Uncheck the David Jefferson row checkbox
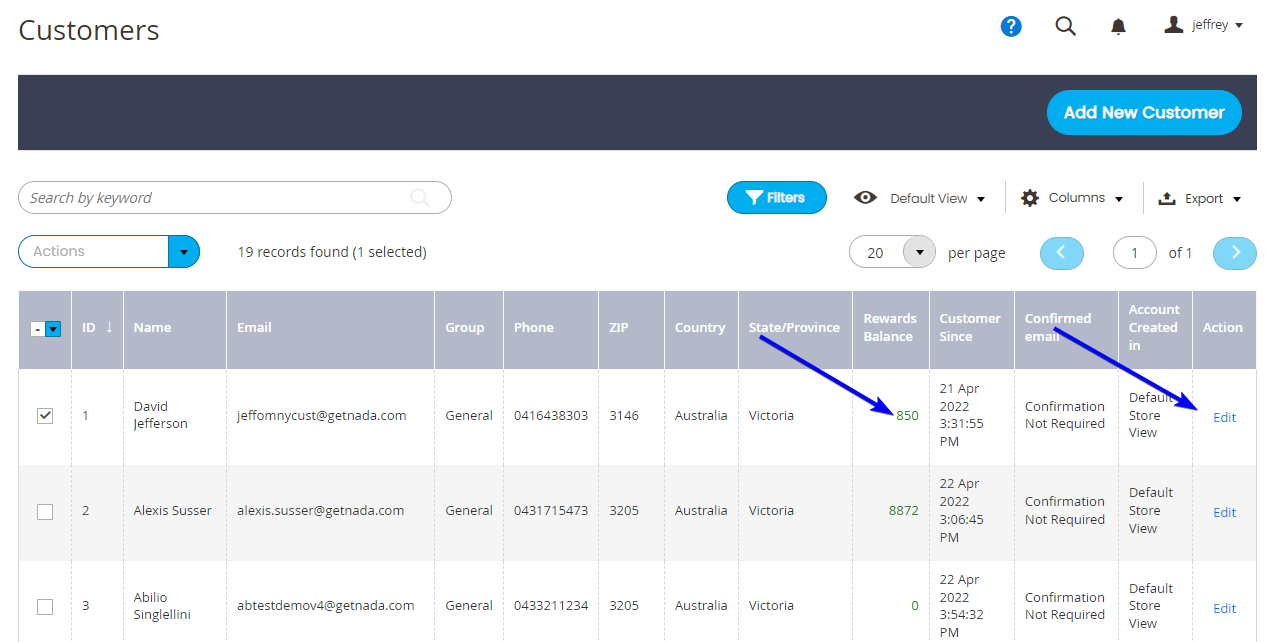The image size is (1274, 642). click(45, 416)
